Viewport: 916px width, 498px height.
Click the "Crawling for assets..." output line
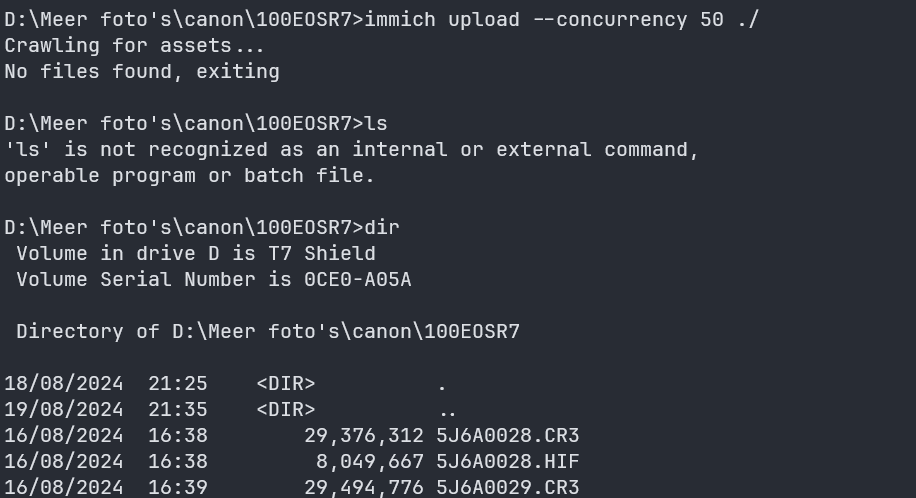[x=135, y=45]
